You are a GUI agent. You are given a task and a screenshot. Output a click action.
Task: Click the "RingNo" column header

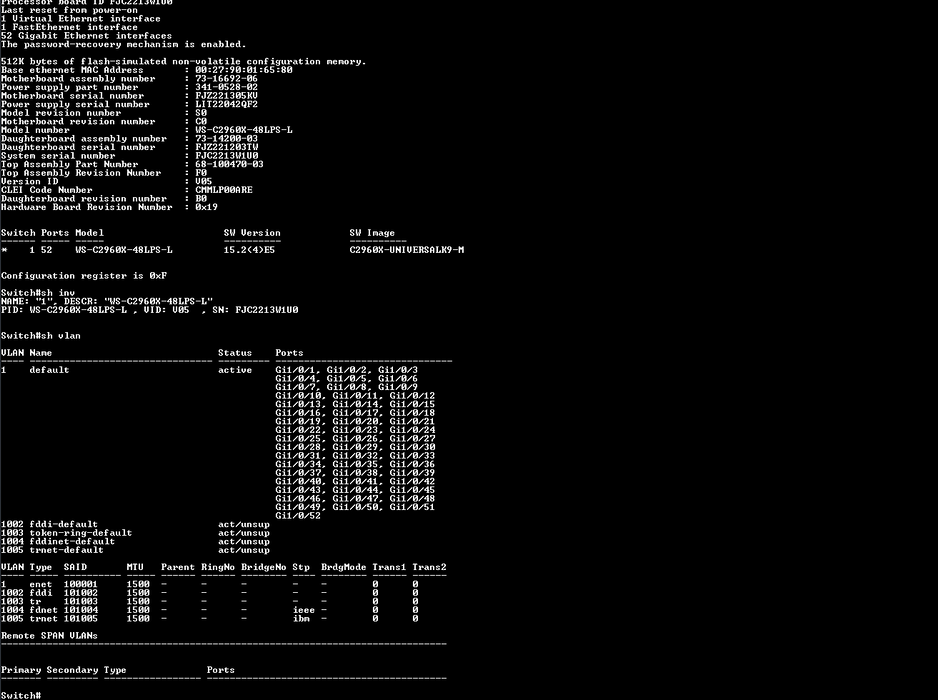pyautogui.click(x=218, y=567)
